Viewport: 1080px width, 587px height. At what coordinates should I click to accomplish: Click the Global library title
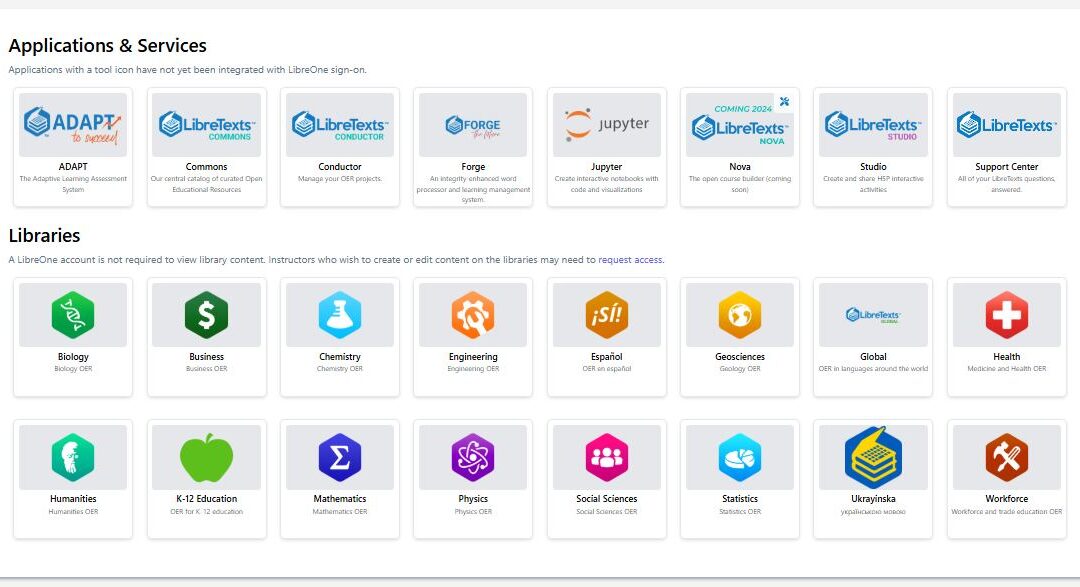pos(873,357)
